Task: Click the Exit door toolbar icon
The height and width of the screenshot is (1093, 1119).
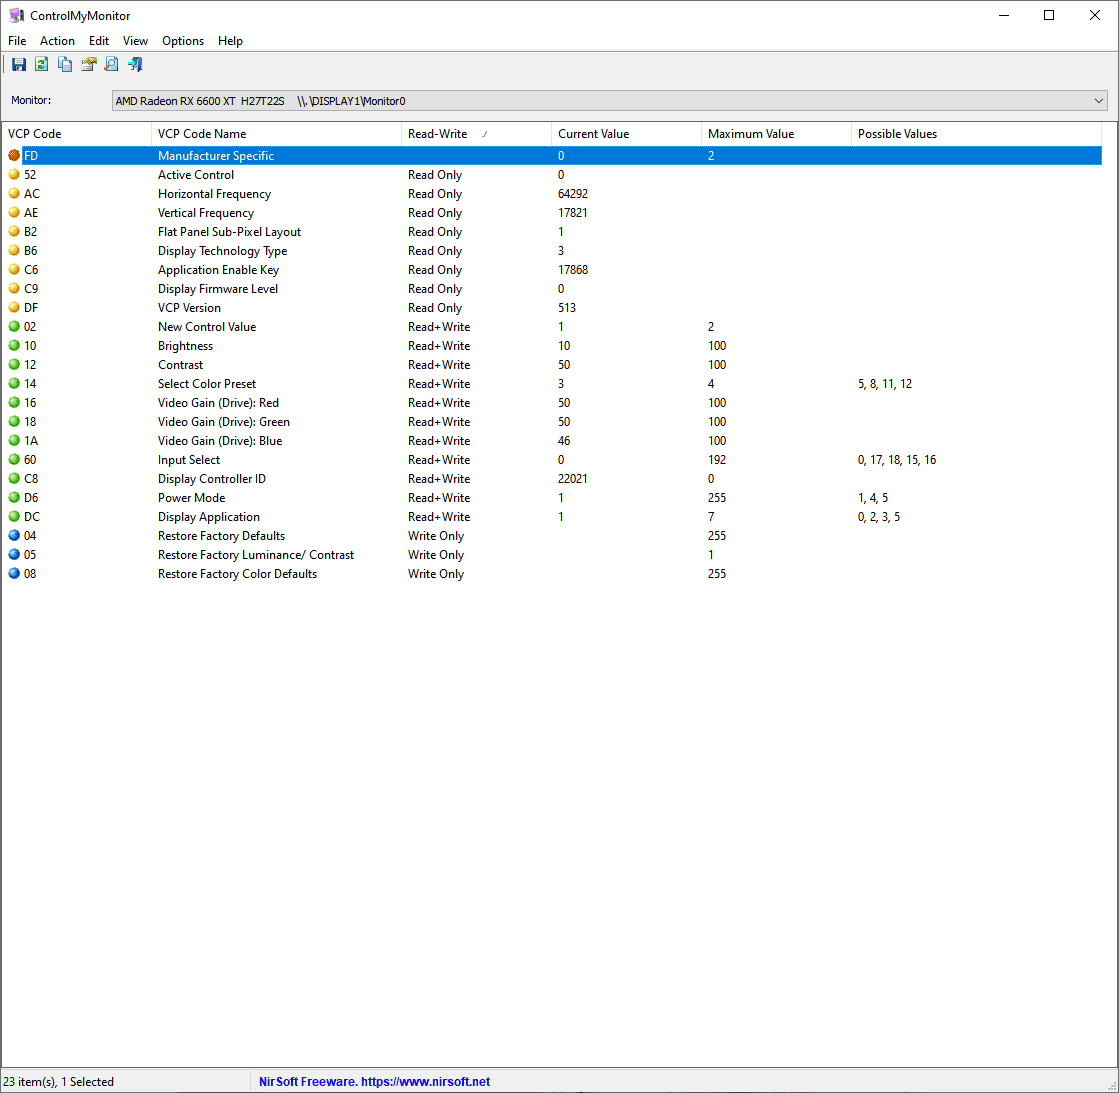Action: (135, 64)
